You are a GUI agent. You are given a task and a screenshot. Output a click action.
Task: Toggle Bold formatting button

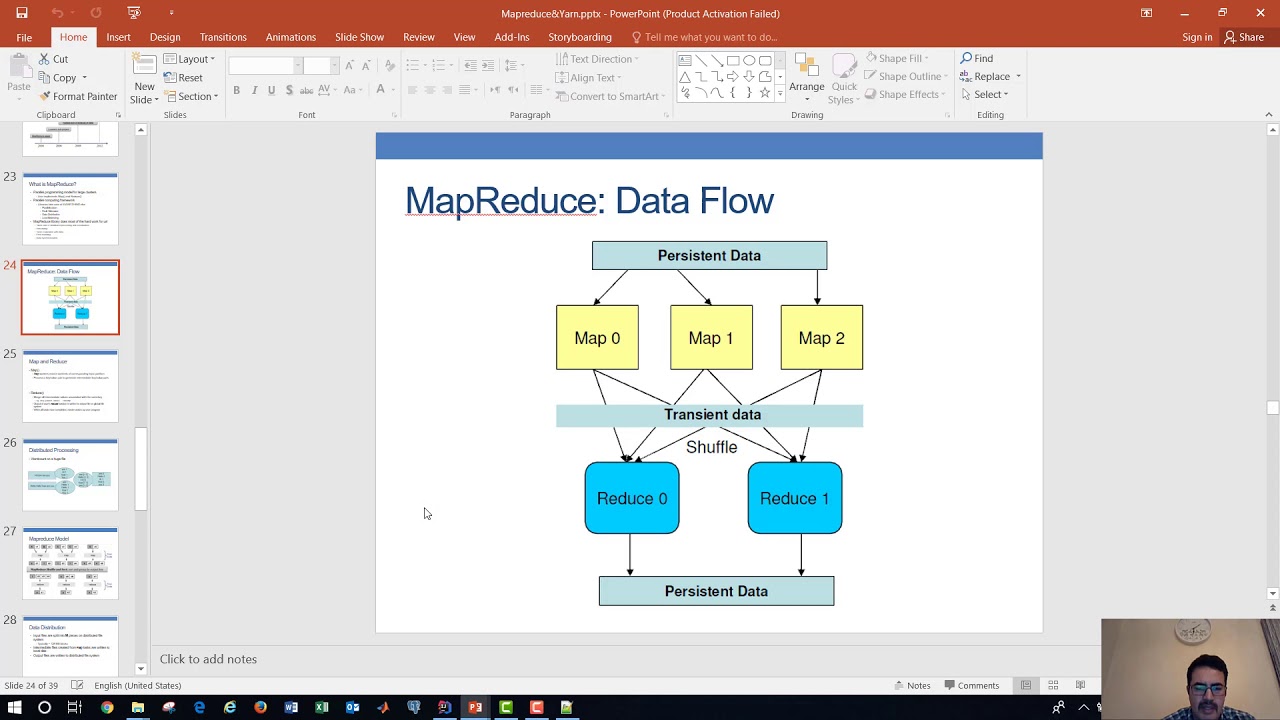pyautogui.click(x=236, y=90)
